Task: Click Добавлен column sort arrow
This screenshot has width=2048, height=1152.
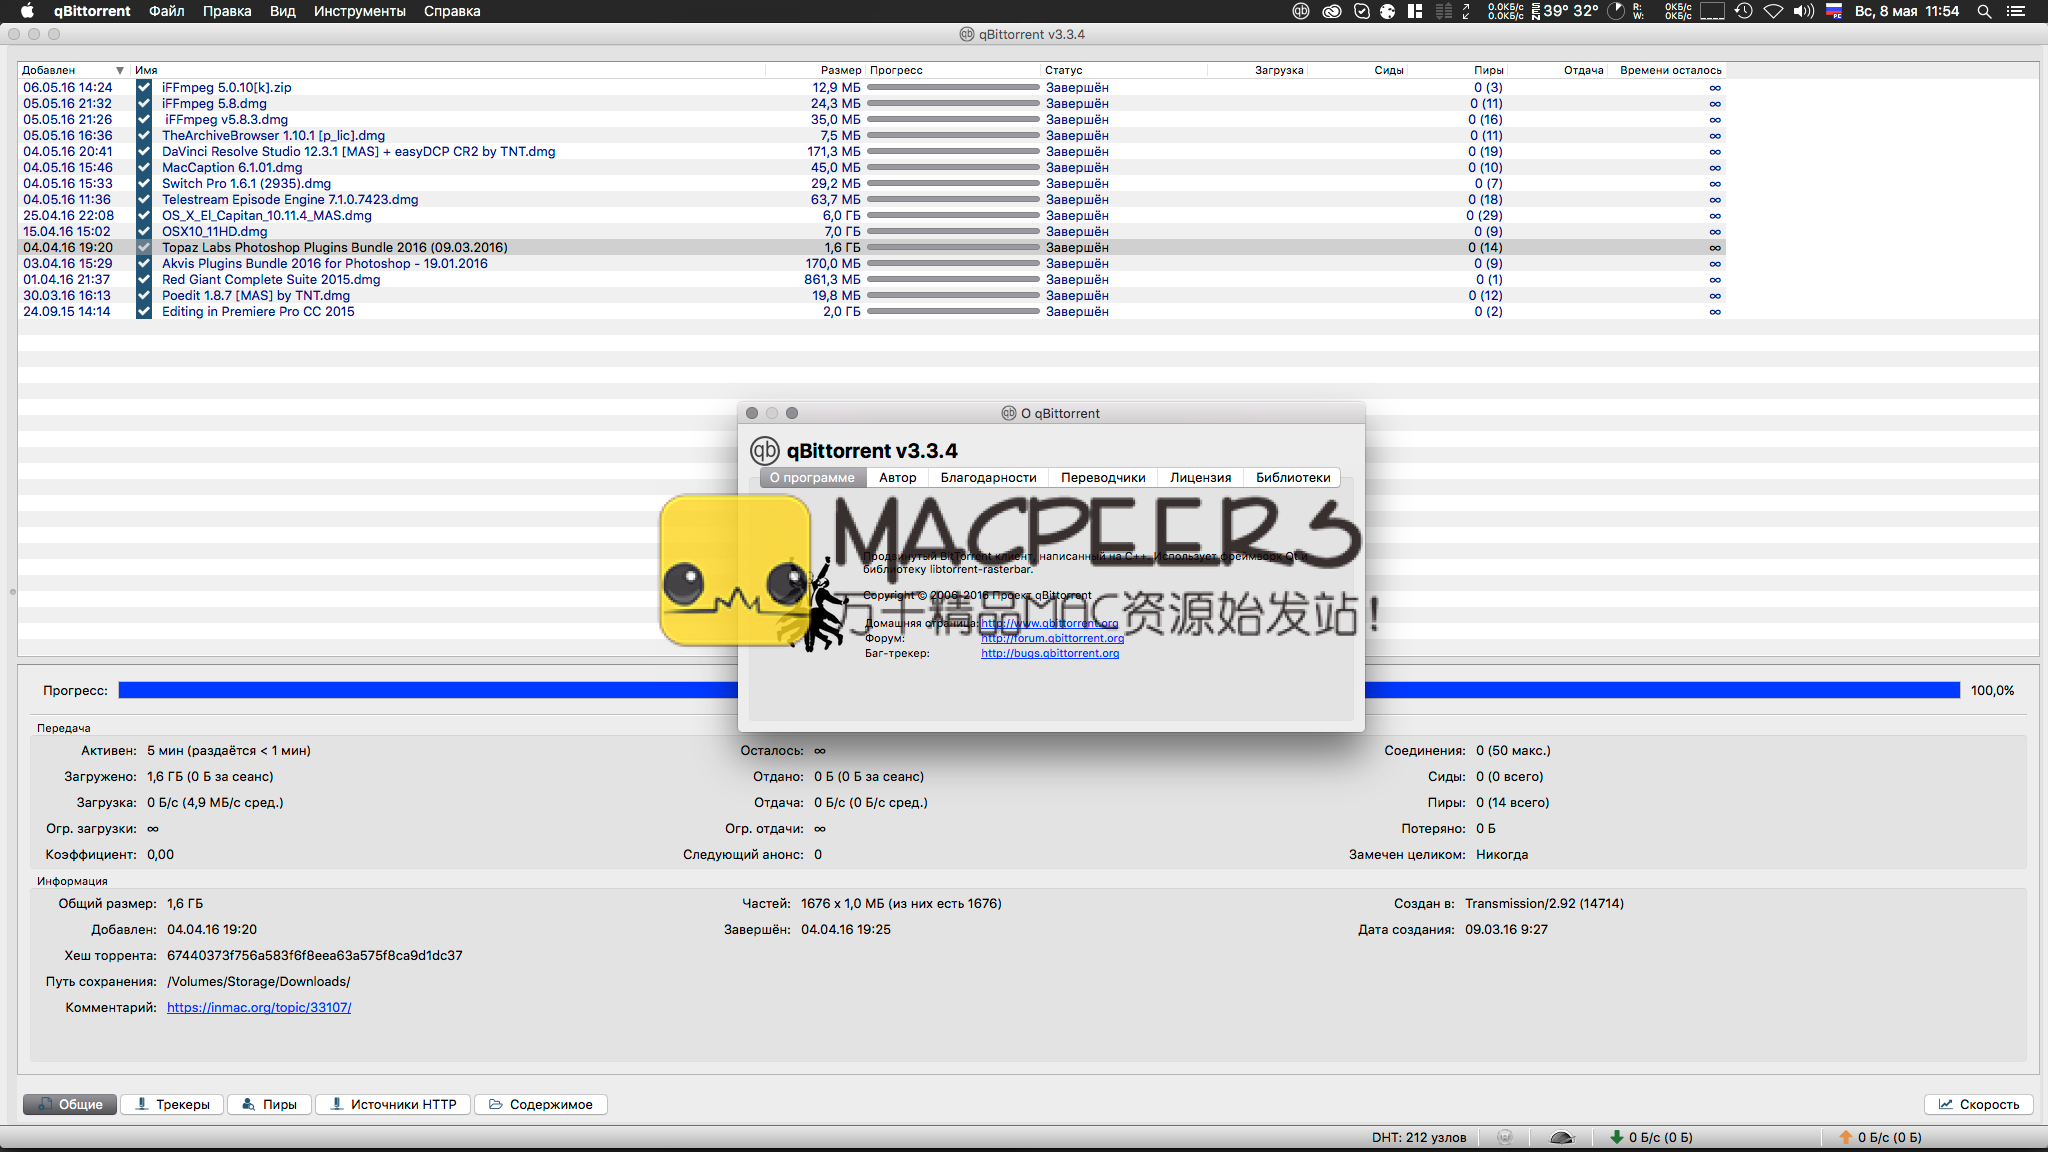Action: [x=120, y=70]
